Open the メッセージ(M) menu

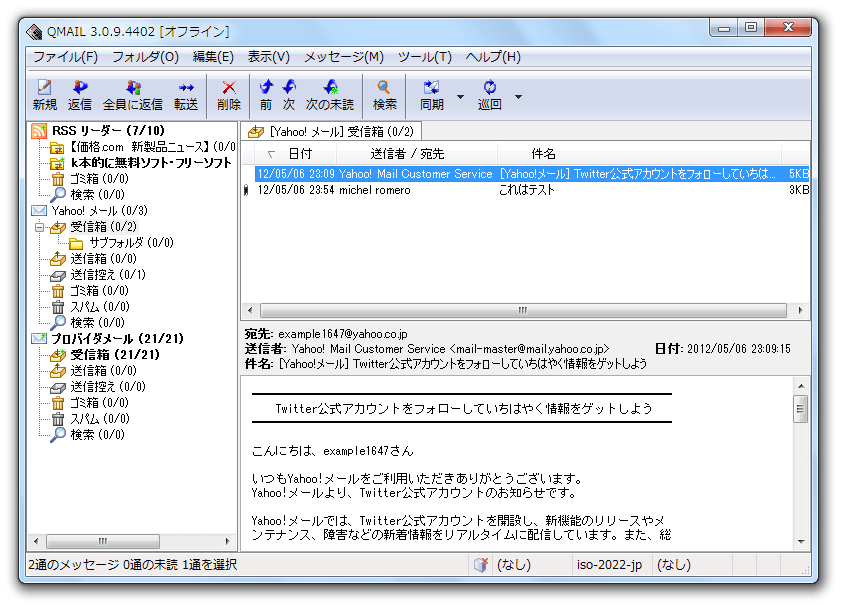[344, 57]
